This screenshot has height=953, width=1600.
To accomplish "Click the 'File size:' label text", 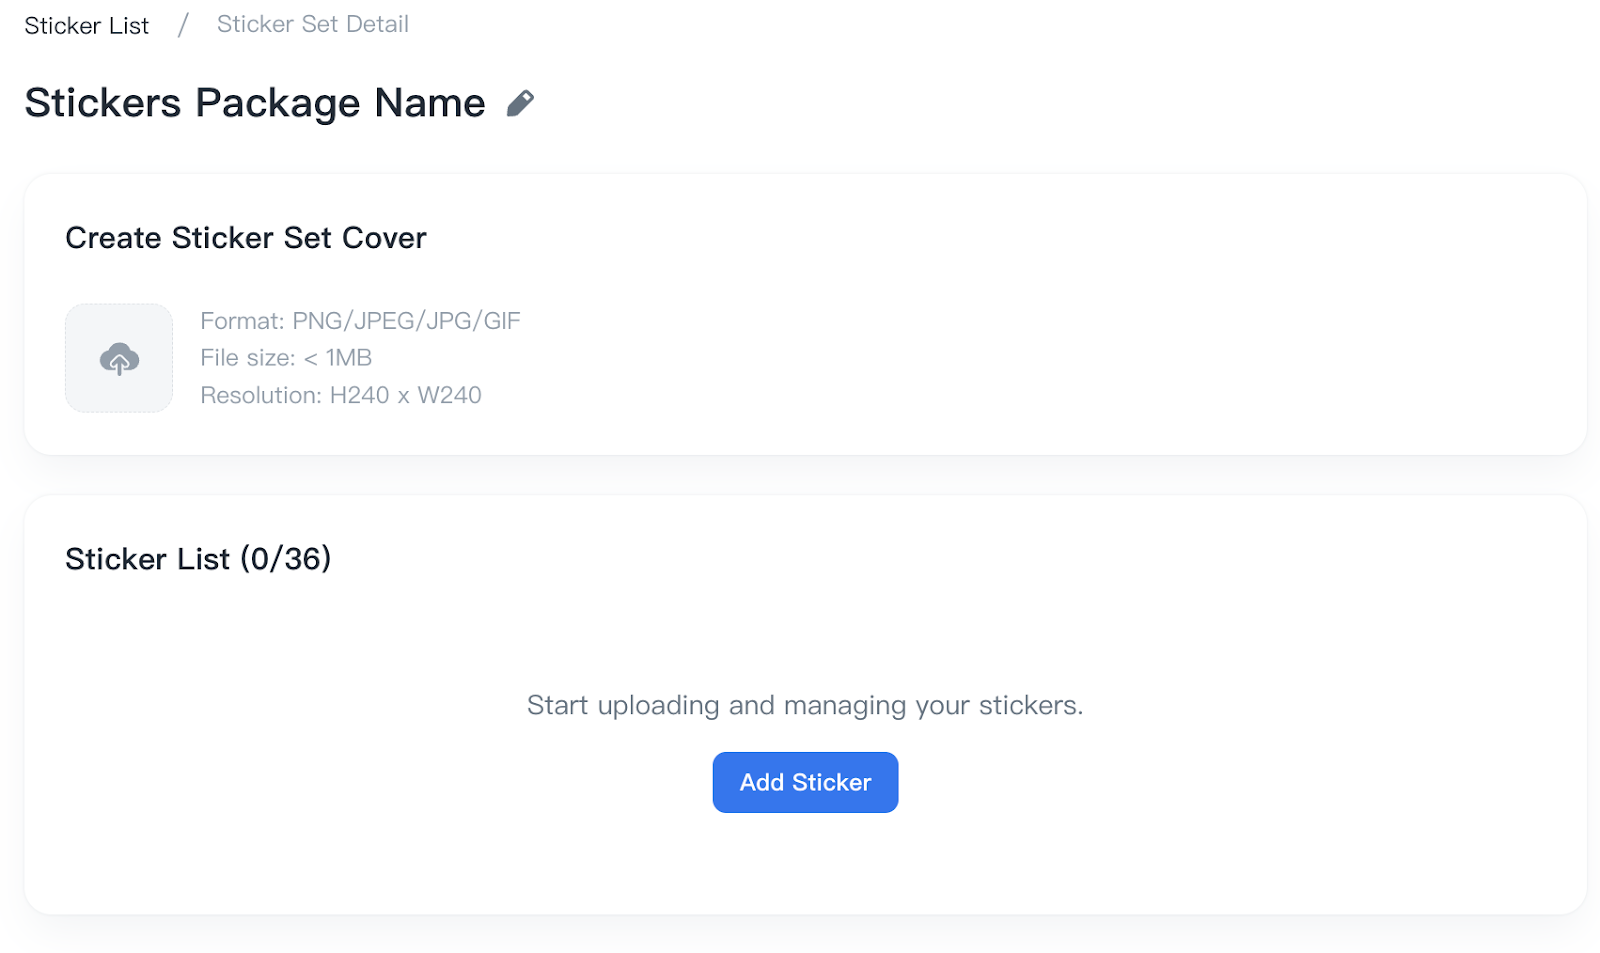I will click(248, 358).
